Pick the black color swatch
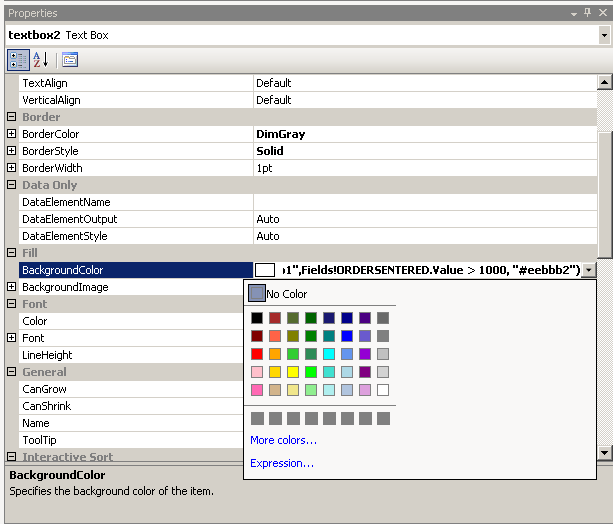The image size is (613, 524). (257, 318)
